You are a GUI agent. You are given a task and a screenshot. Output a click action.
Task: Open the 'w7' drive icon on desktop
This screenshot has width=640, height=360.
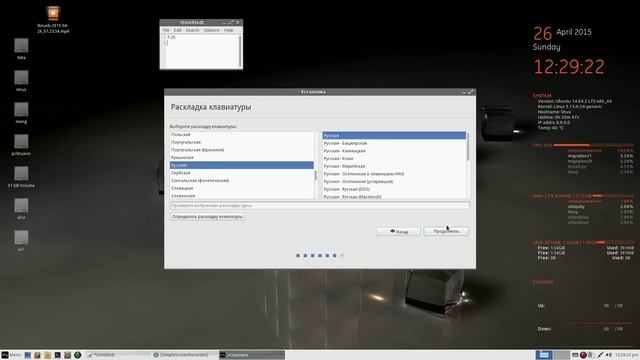21,238
